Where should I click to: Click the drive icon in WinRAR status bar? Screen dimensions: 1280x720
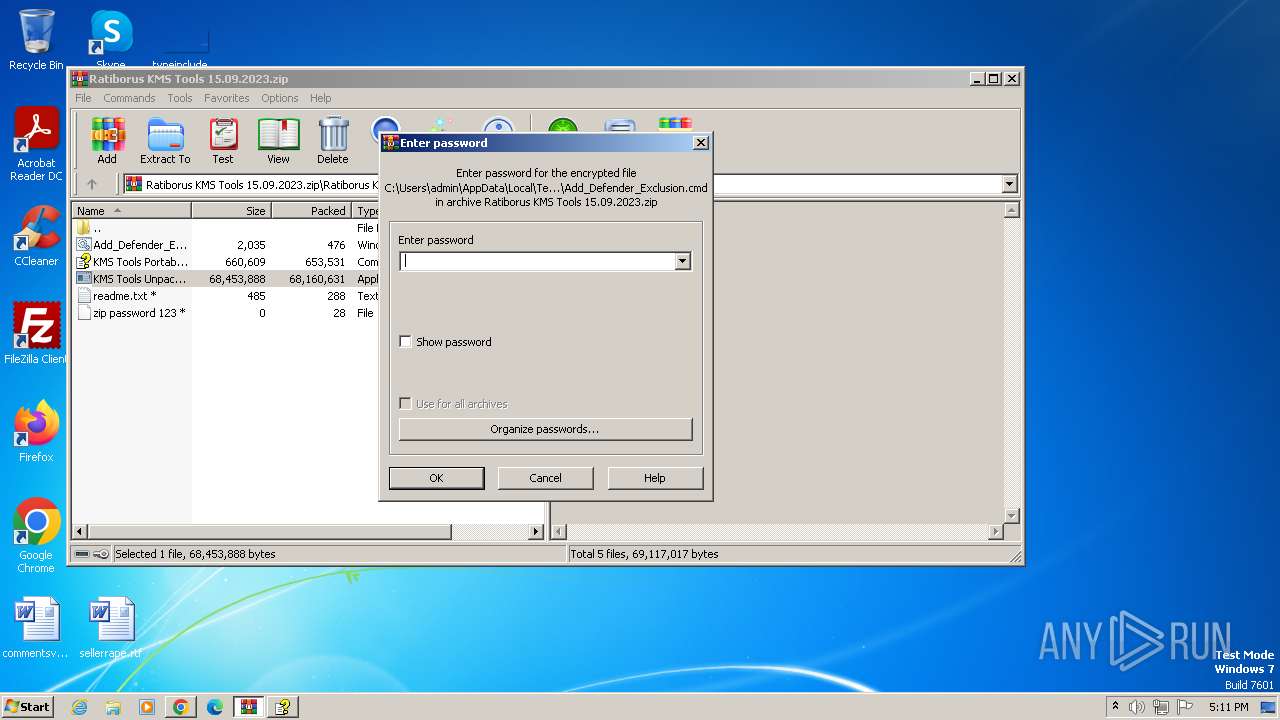pos(82,554)
